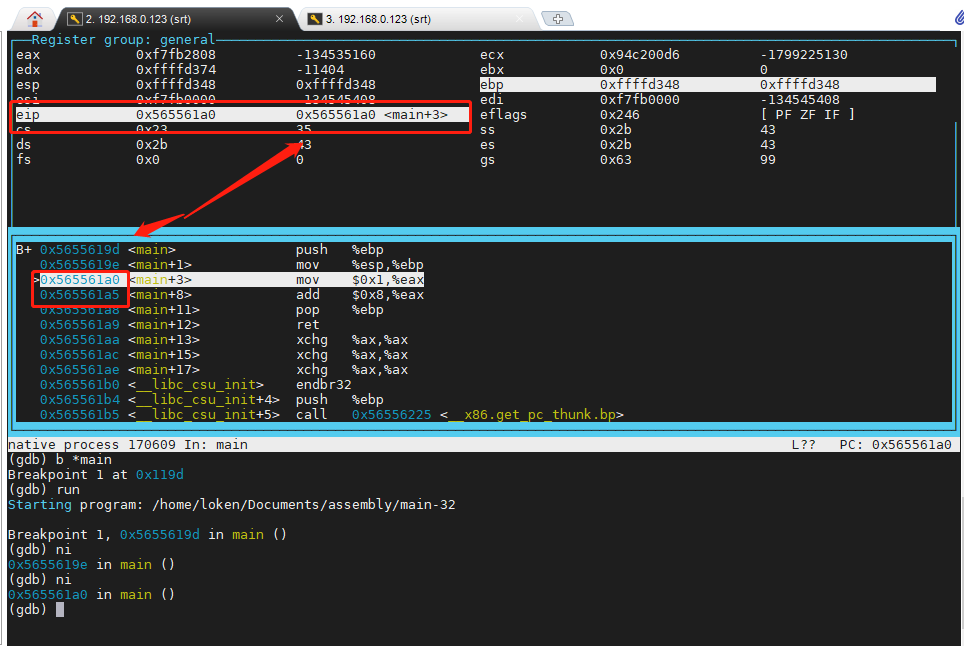This screenshot has width=964, height=651.
Task: Click instruction 'add $0x8,%eax'
Action: (360, 295)
